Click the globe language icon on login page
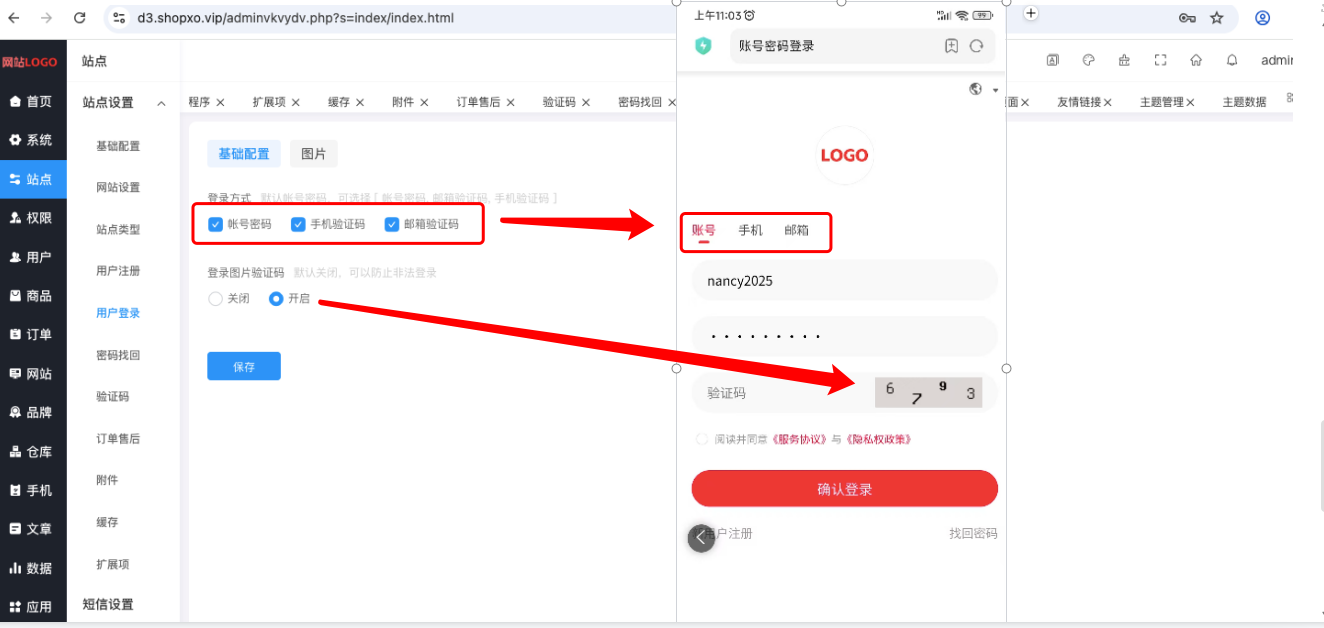This screenshot has height=628, width=1324. click(x=976, y=89)
